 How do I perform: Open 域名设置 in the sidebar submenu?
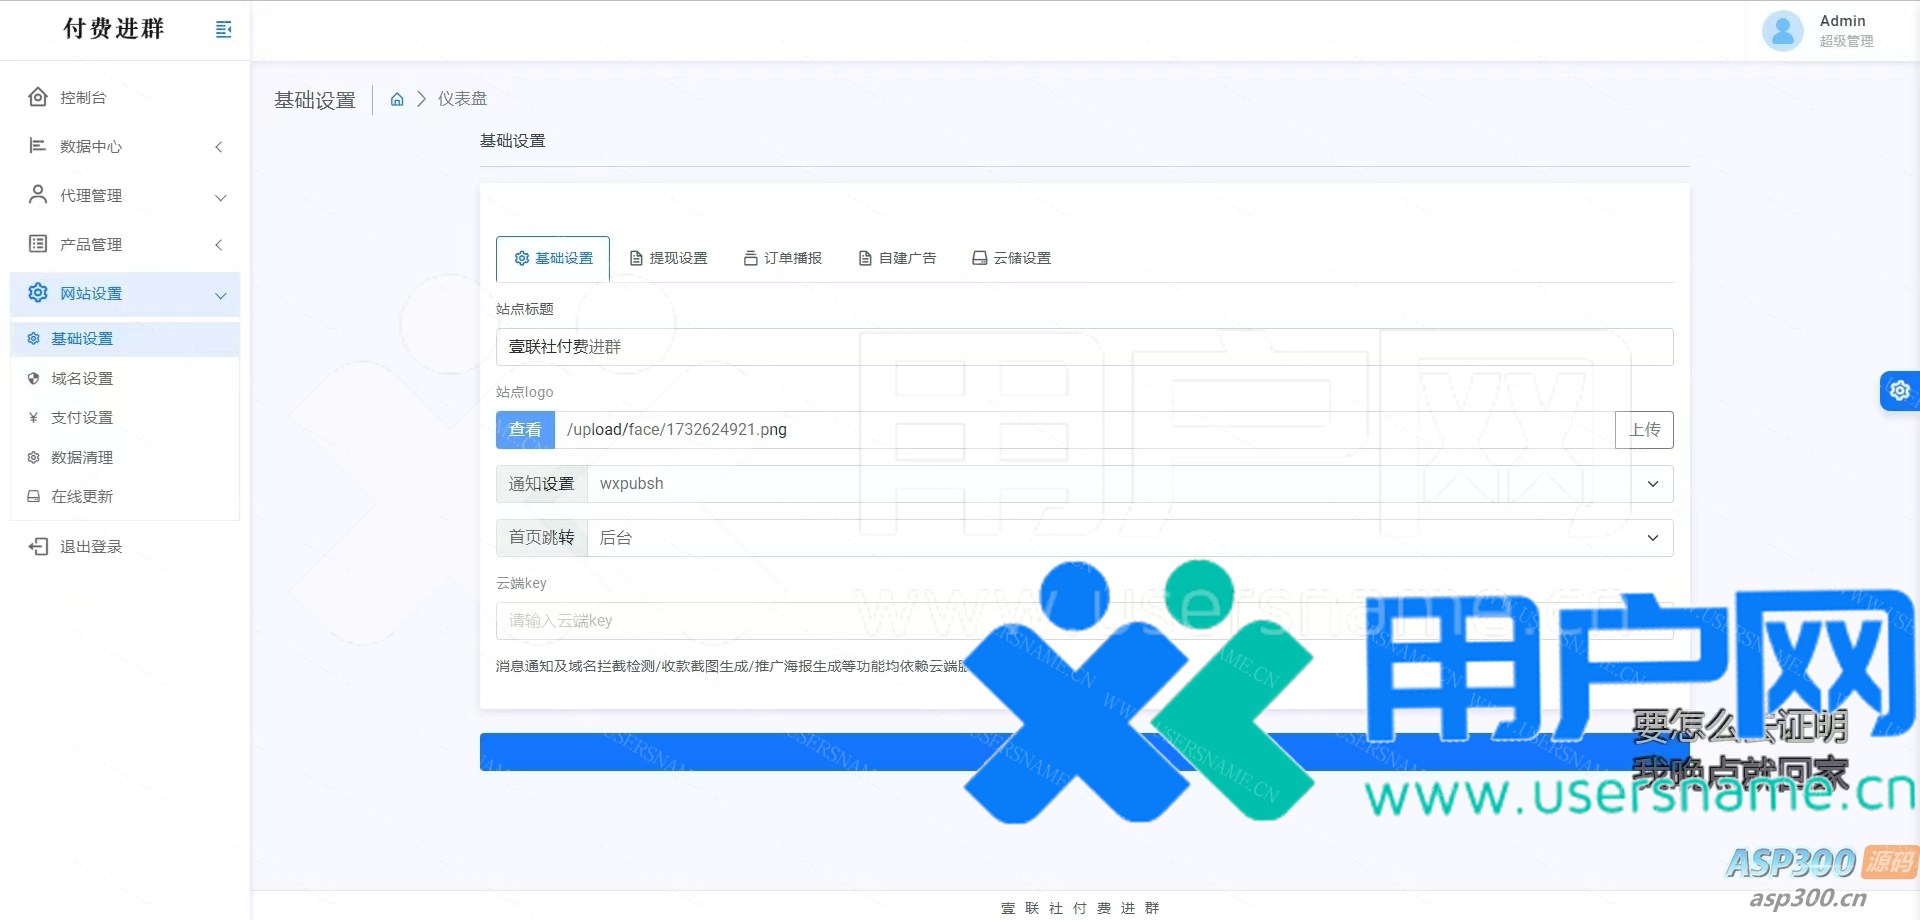point(82,379)
